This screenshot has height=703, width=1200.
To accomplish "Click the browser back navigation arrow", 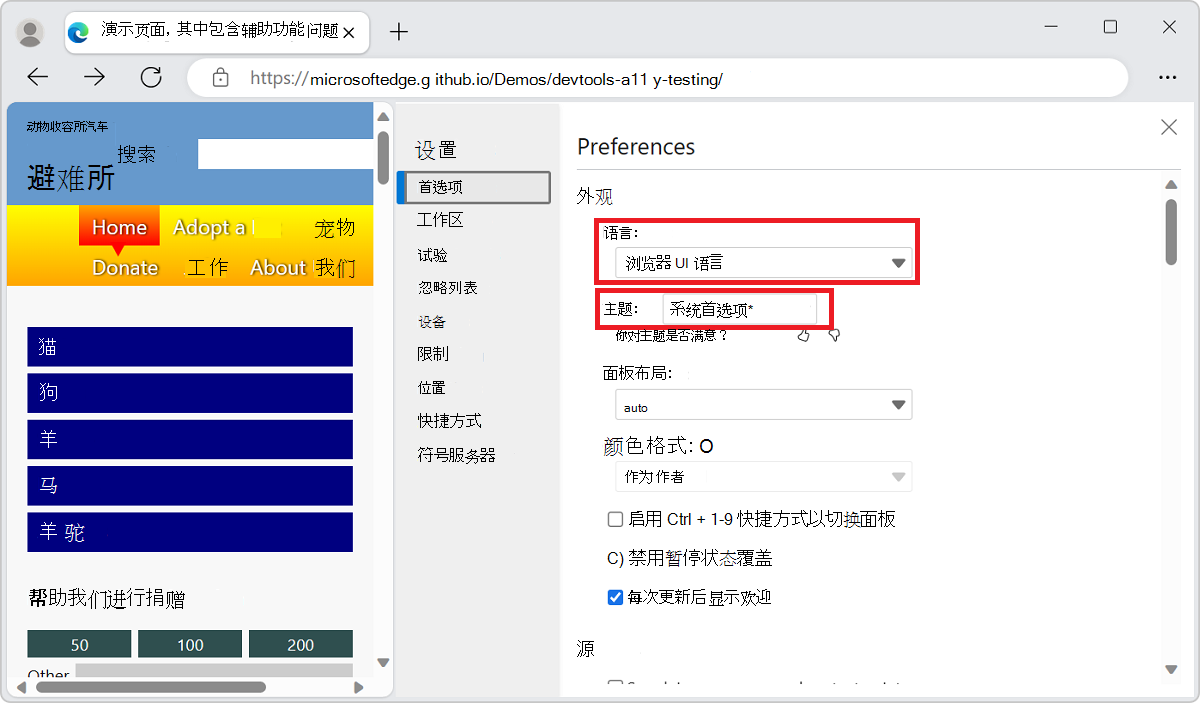I will 37,77.
